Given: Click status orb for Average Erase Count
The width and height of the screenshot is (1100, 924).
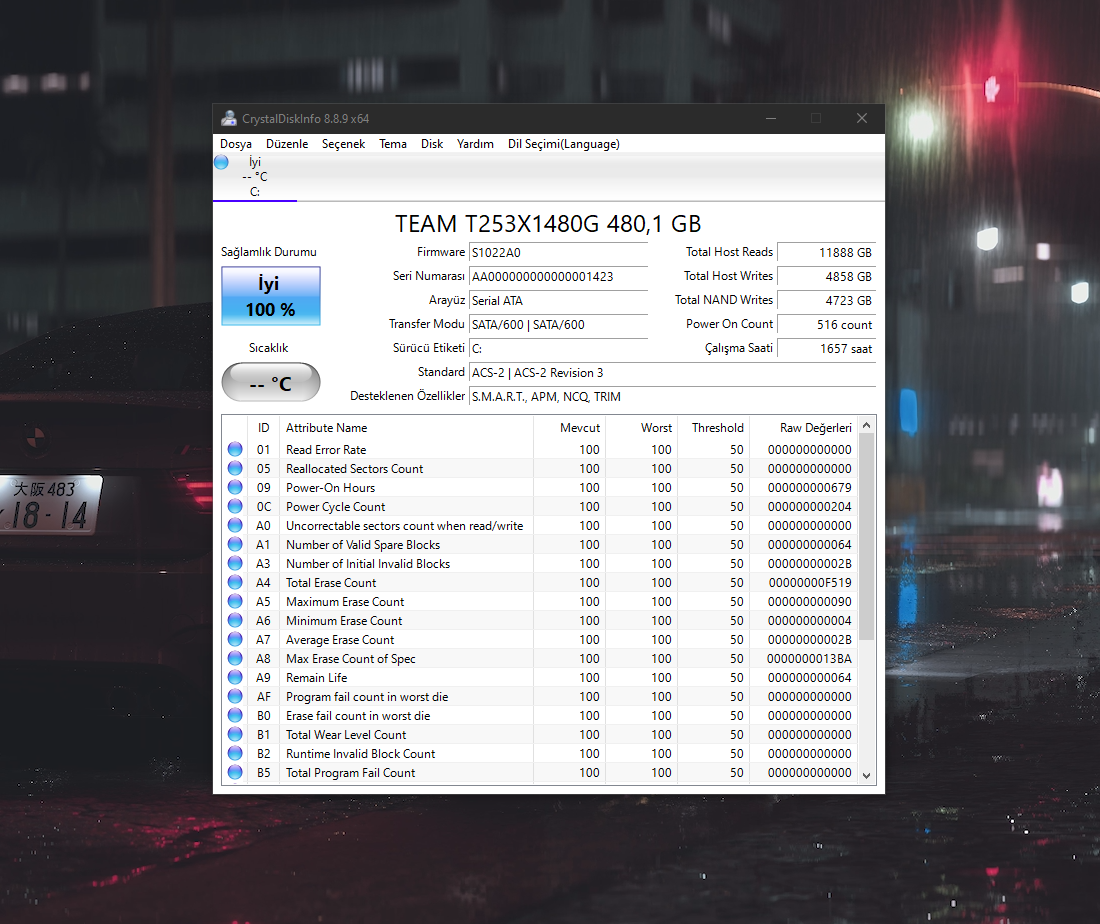Looking at the screenshot, I should pos(235,639).
